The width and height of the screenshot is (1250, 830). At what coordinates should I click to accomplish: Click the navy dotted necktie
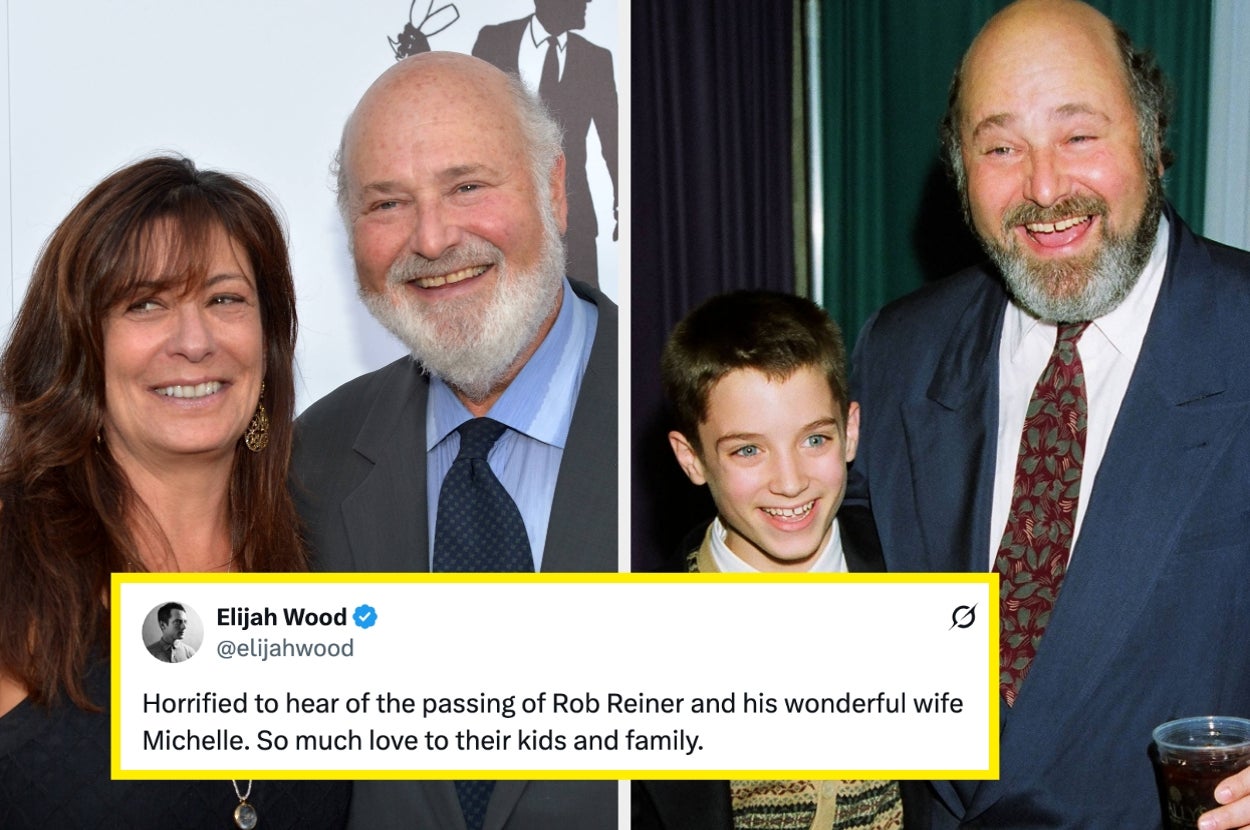(x=483, y=497)
